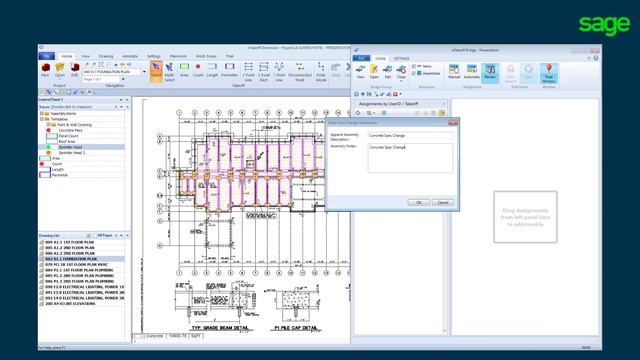Viewport: 640px width, 360px height.
Task: Click the Assembly Notes text area
Action: 410,158
